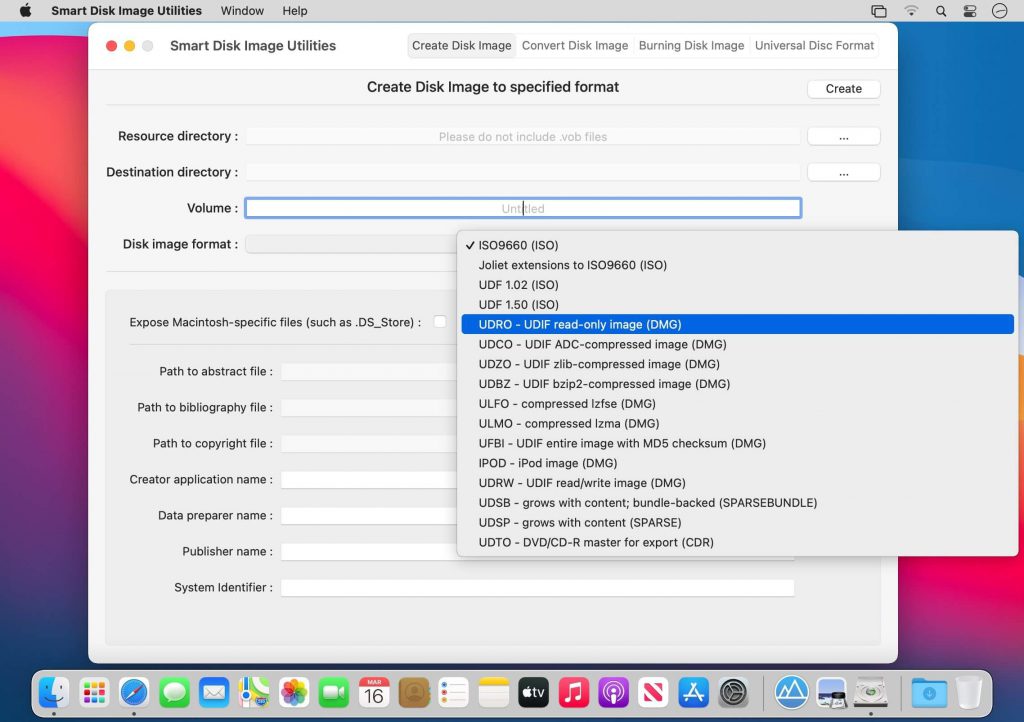Open the Window menu
Image resolution: width=1024 pixels, height=722 pixels.
(x=242, y=11)
